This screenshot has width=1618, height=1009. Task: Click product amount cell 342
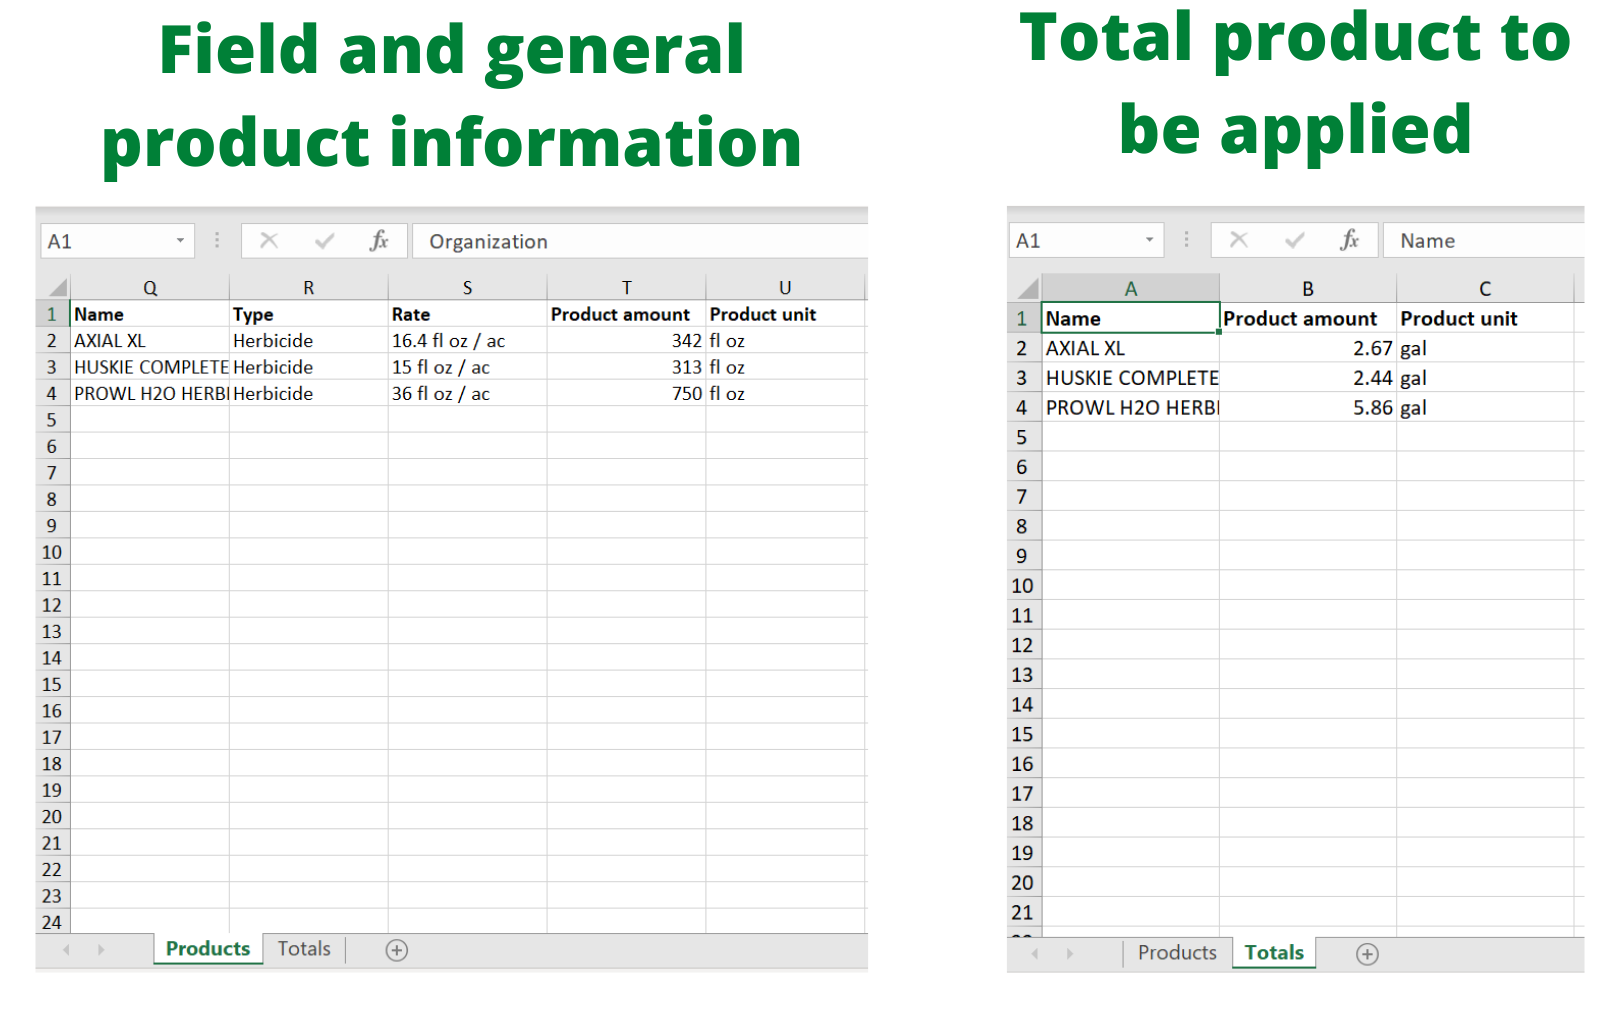[x=627, y=341]
